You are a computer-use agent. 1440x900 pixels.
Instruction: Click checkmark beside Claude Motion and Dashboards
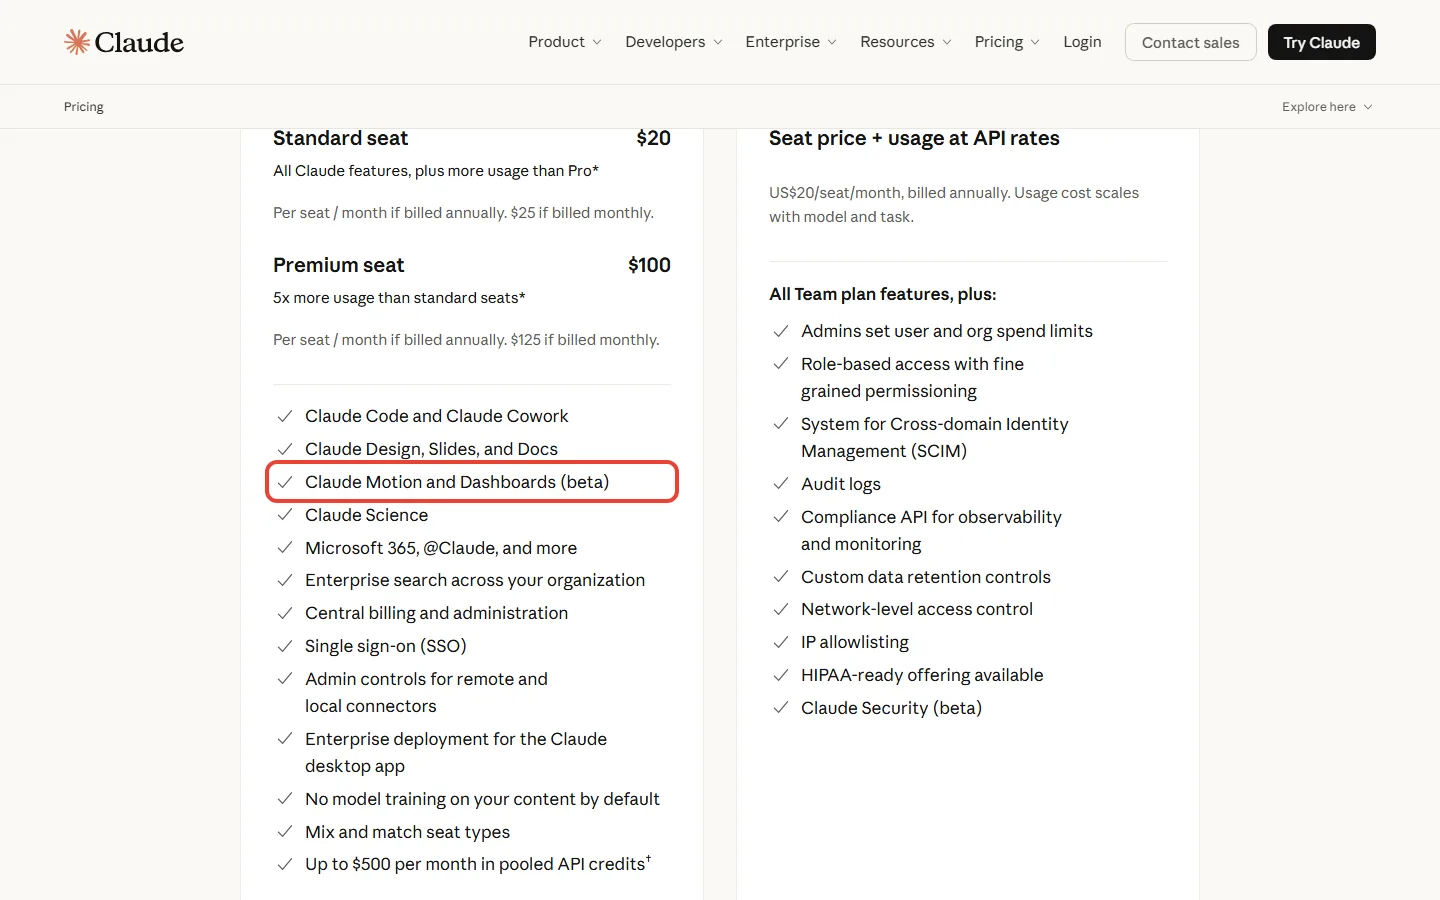tap(285, 482)
